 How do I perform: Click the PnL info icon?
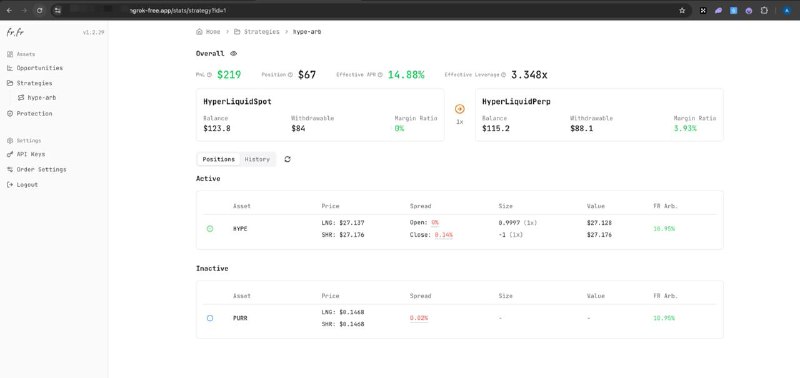(x=209, y=75)
